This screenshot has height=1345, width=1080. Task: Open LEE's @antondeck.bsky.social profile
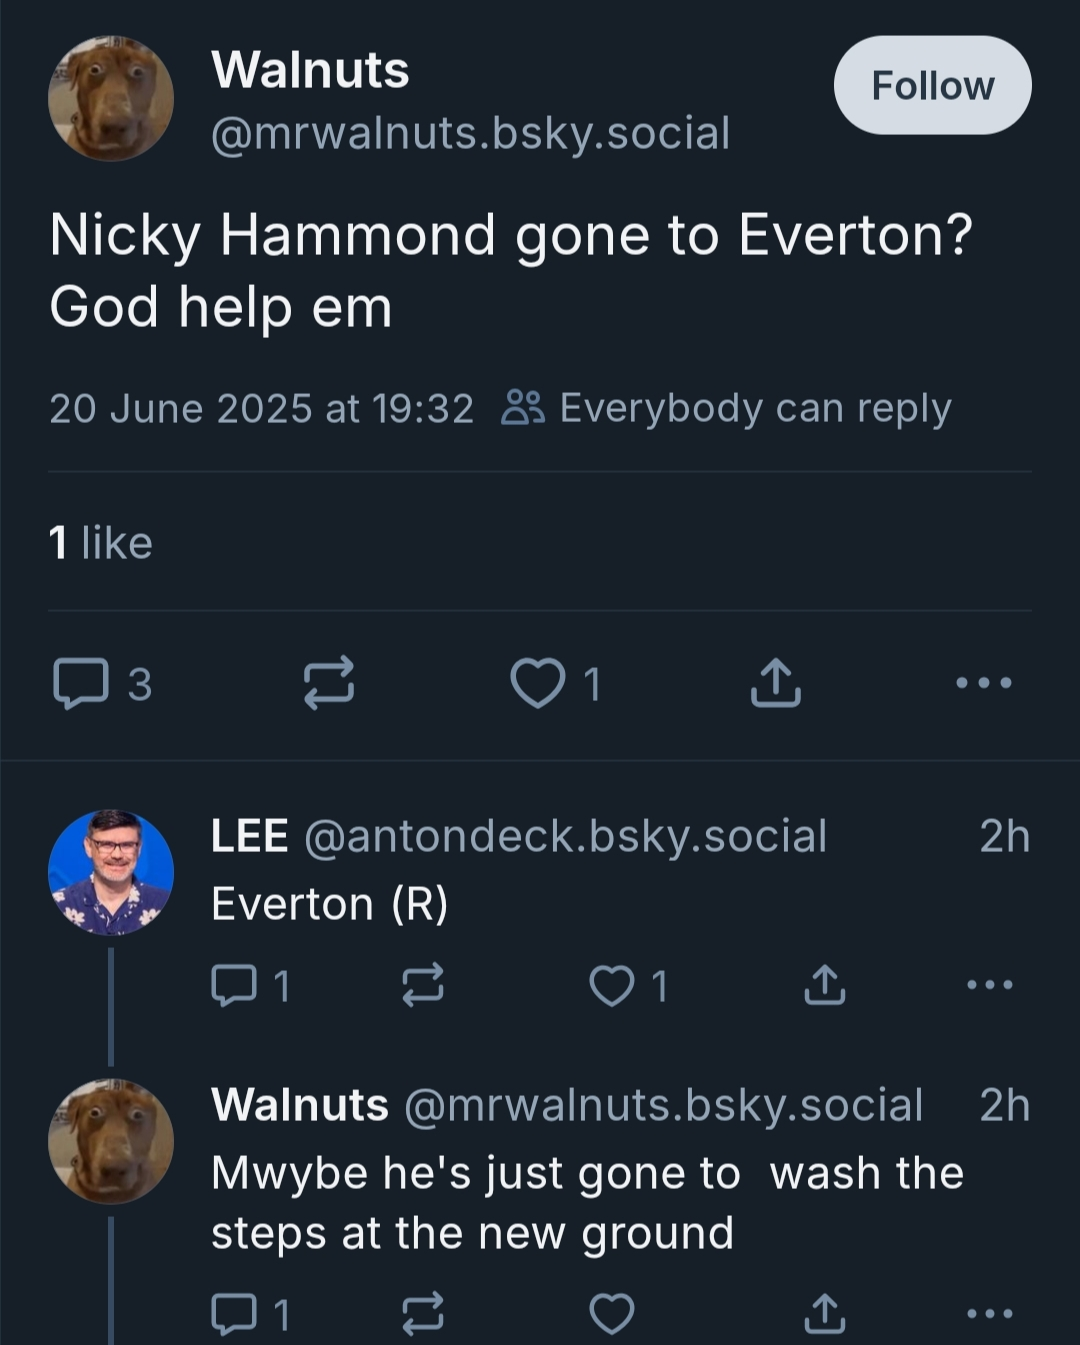565,836
